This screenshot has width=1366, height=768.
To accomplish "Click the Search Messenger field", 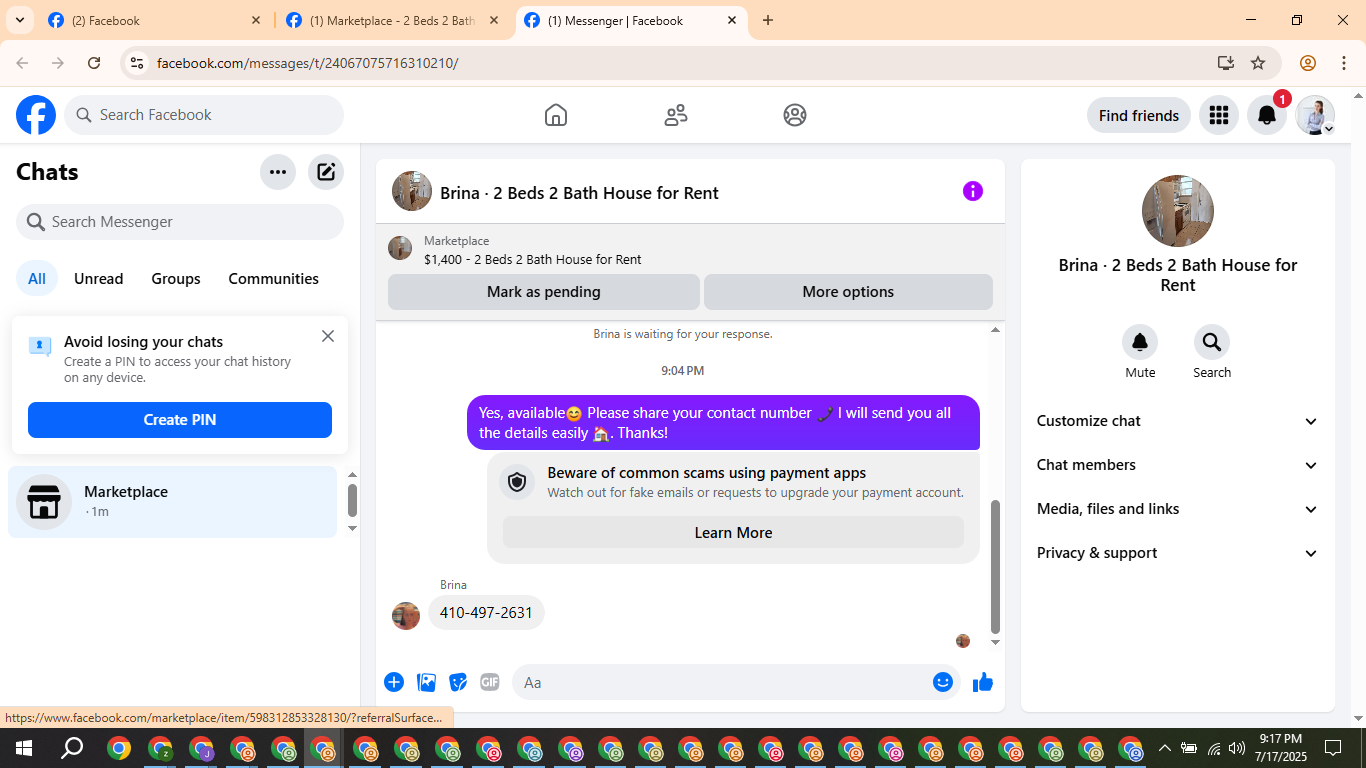I will (x=180, y=222).
